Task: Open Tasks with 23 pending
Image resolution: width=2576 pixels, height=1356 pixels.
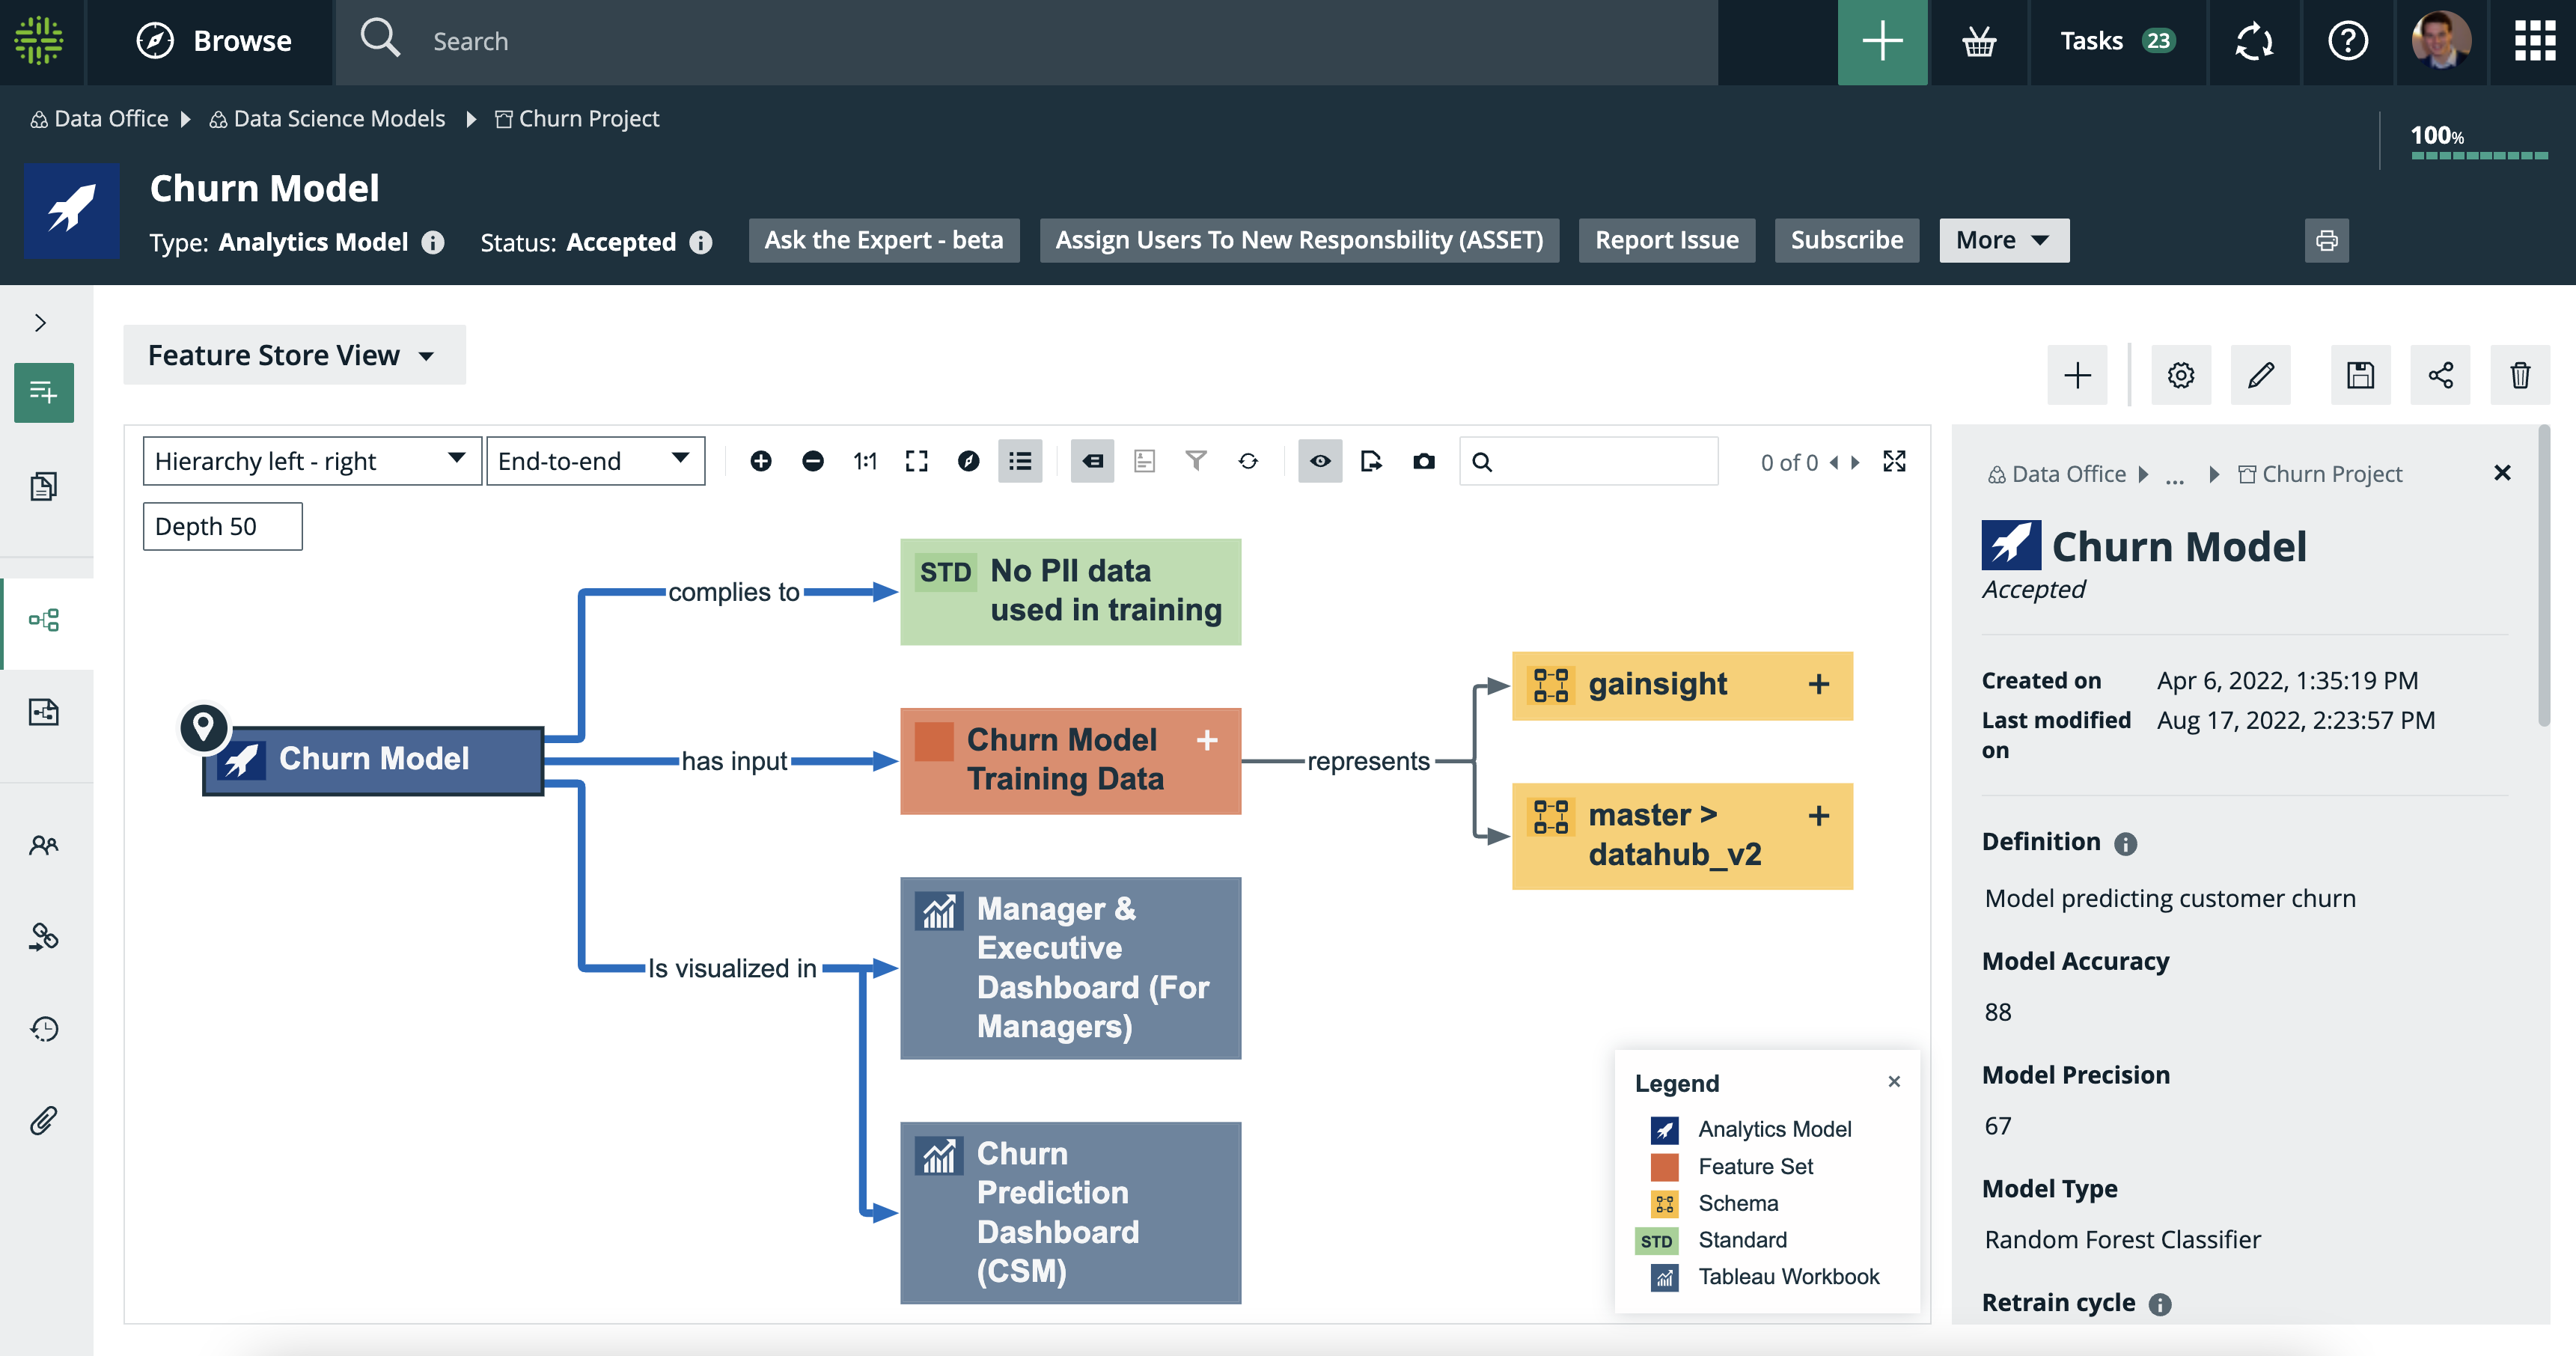Action: (x=2117, y=41)
